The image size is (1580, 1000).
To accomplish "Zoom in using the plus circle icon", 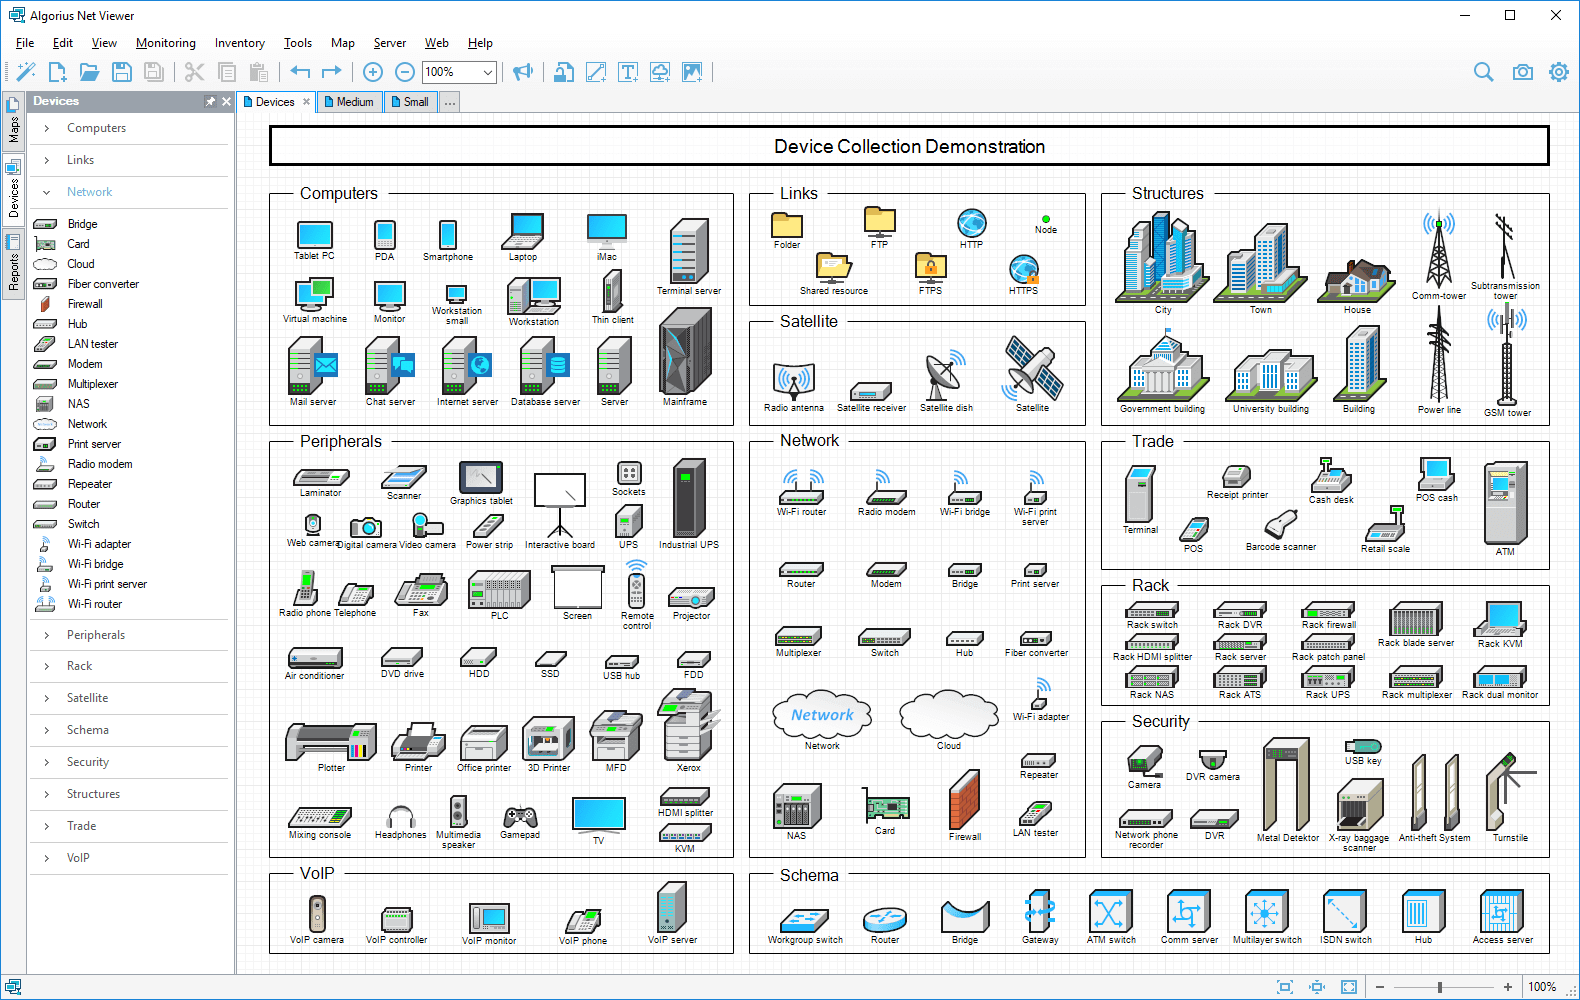I will pos(373,72).
